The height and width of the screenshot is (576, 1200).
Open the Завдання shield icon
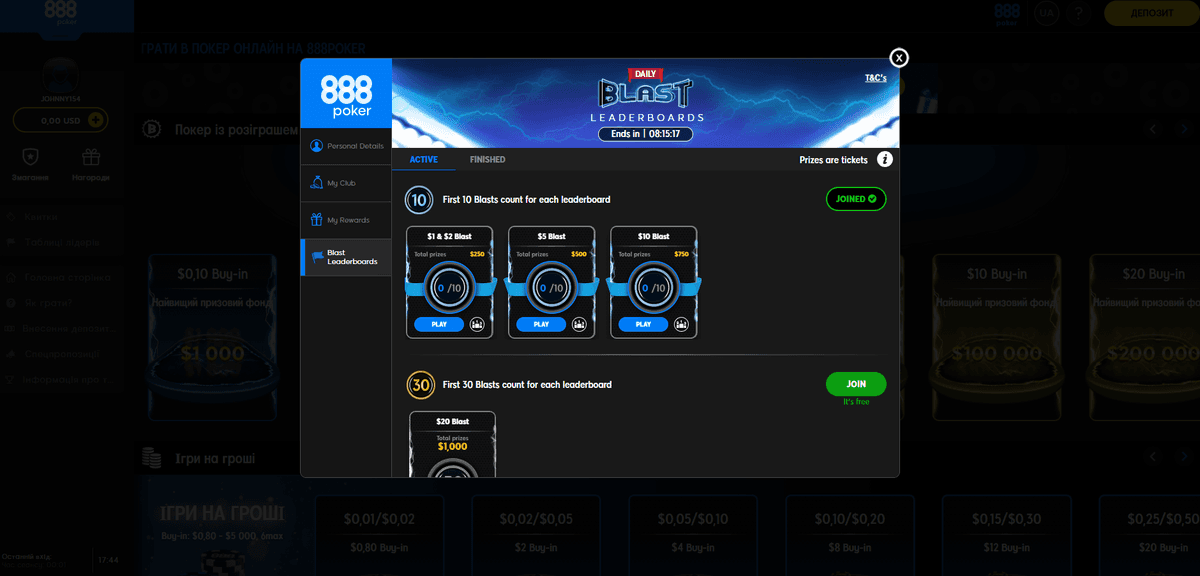coord(30,158)
